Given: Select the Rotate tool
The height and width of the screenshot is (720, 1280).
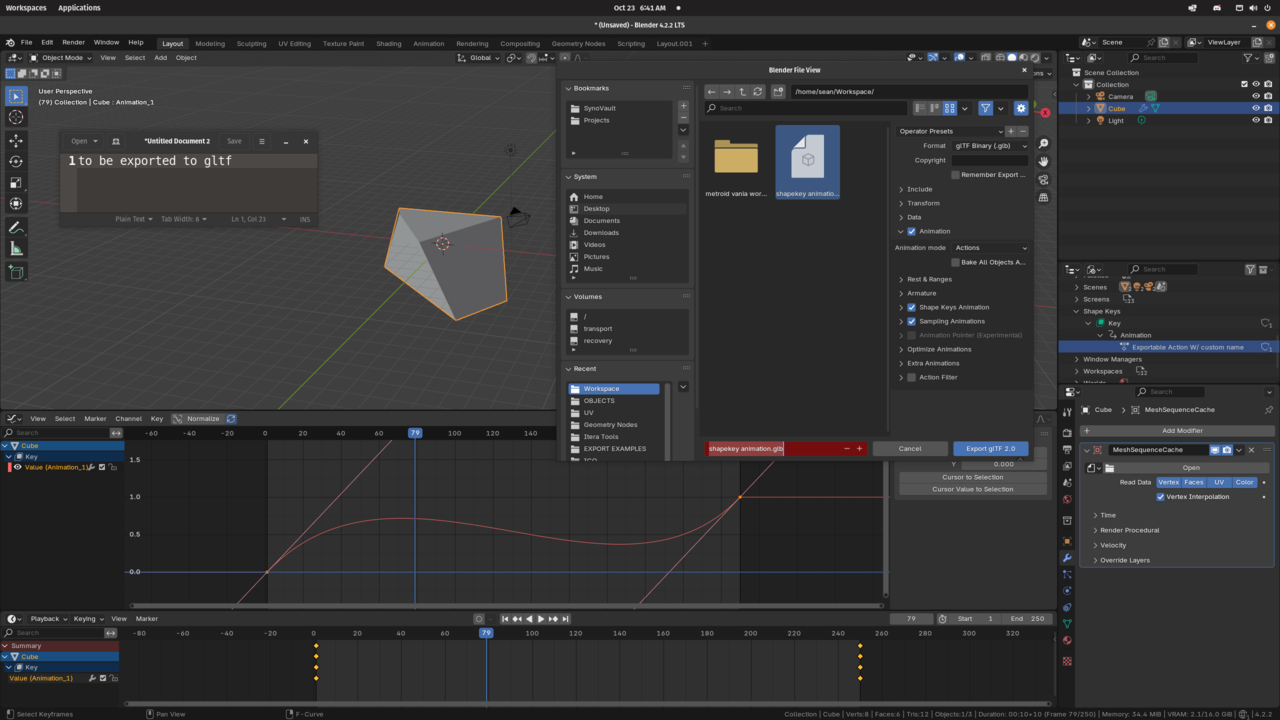Looking at the screenshot, I should coord(16,162).
